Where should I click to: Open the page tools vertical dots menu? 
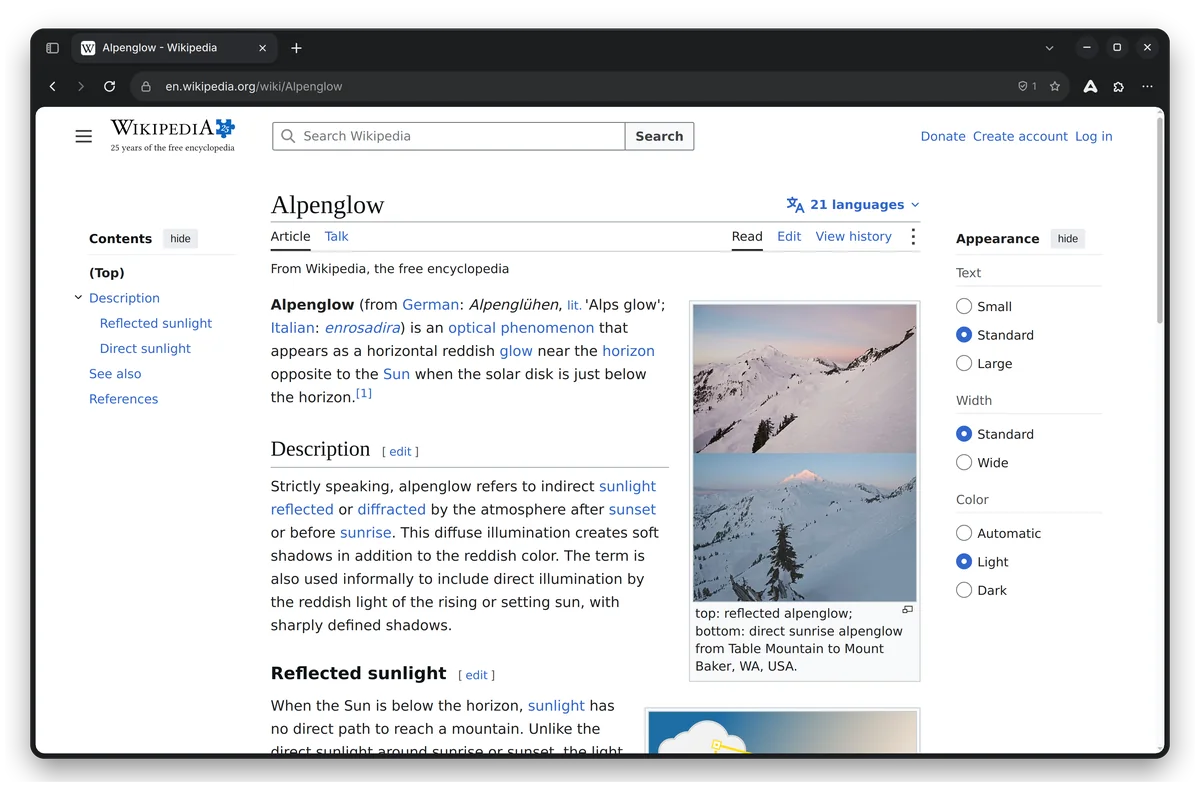(x=913, y=237)
